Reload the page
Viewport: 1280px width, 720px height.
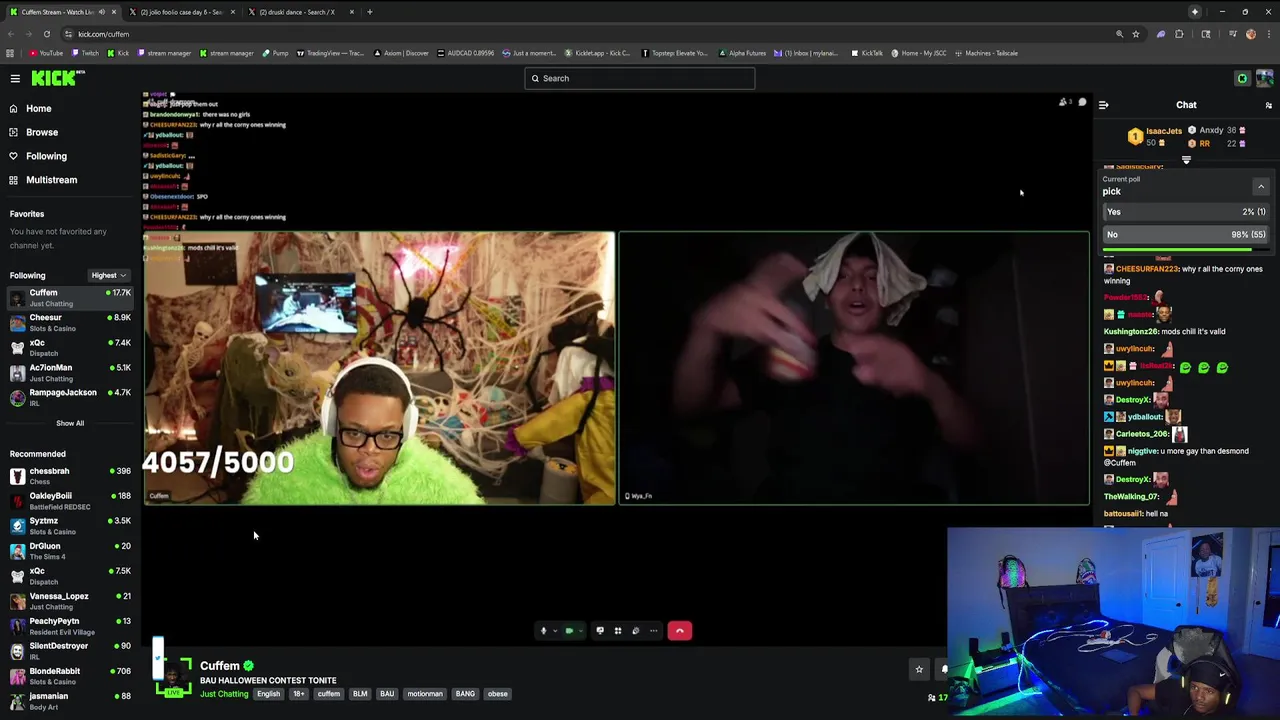pos(46,34)
